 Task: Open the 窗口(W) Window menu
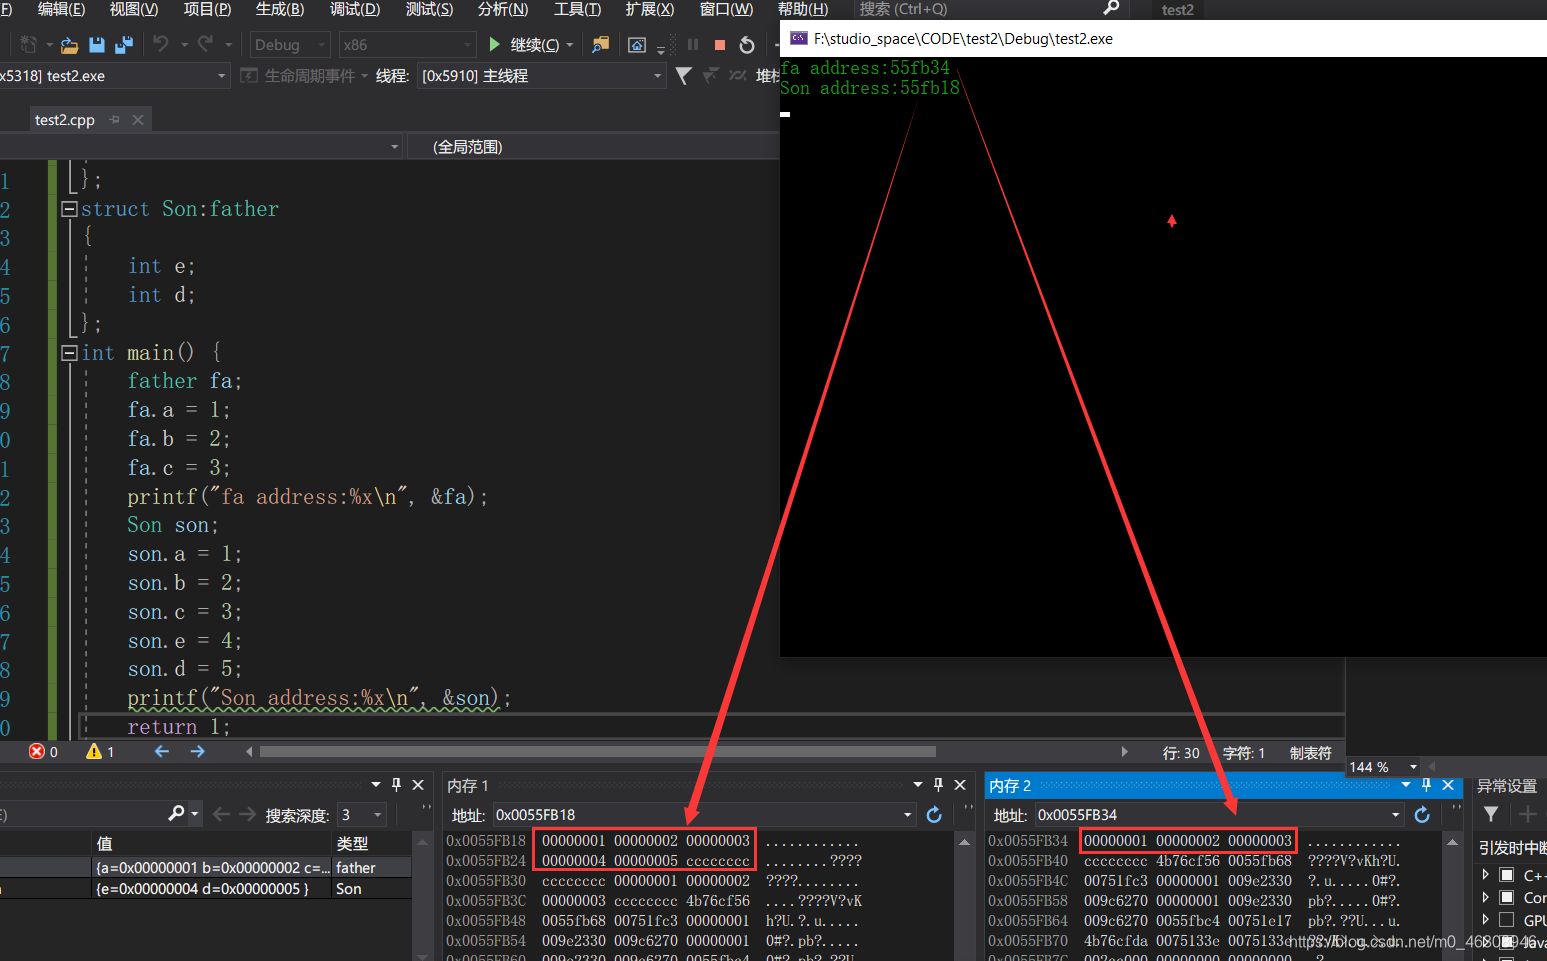(x=726, y=9)
